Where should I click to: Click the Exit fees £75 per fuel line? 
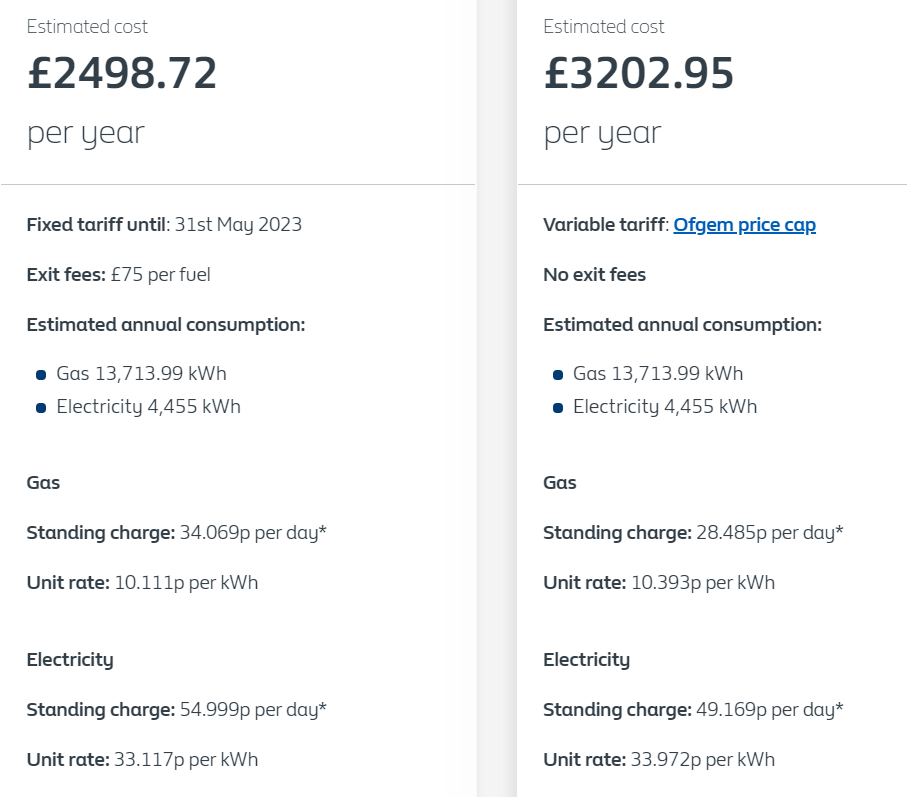(x=119, y=275)
